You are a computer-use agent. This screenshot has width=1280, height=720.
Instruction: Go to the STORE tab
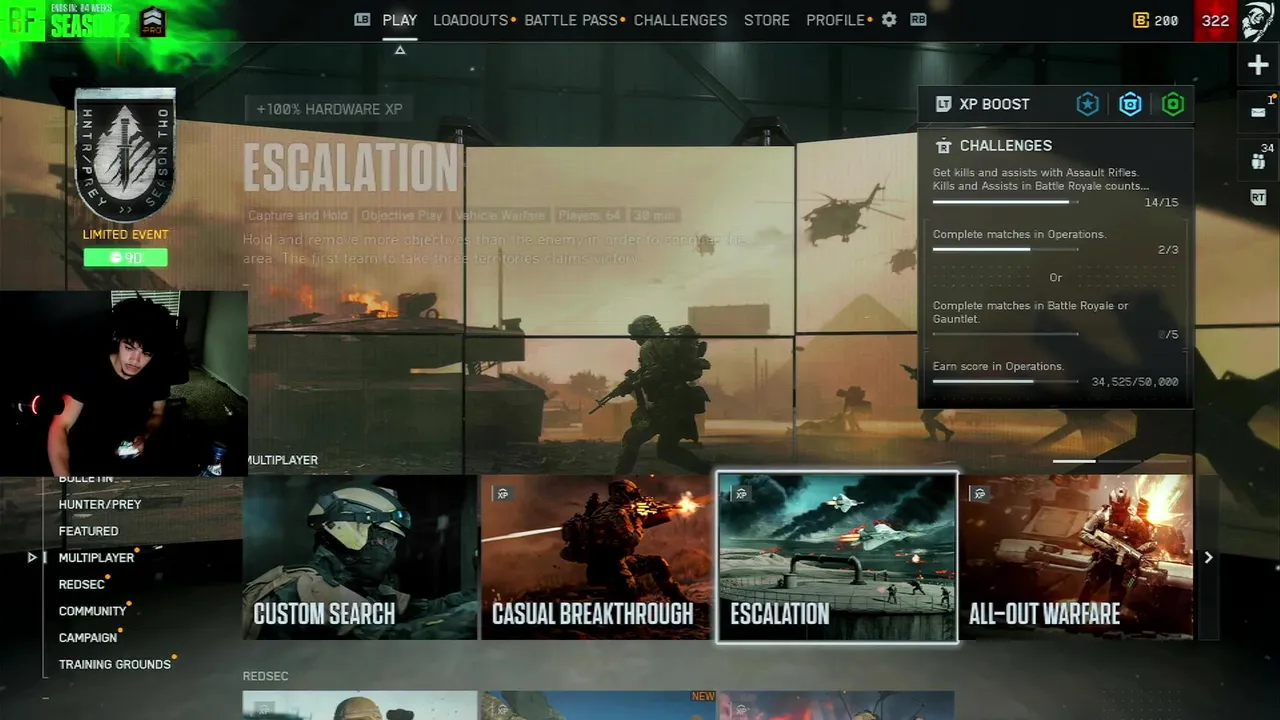(x=767, y=20)
